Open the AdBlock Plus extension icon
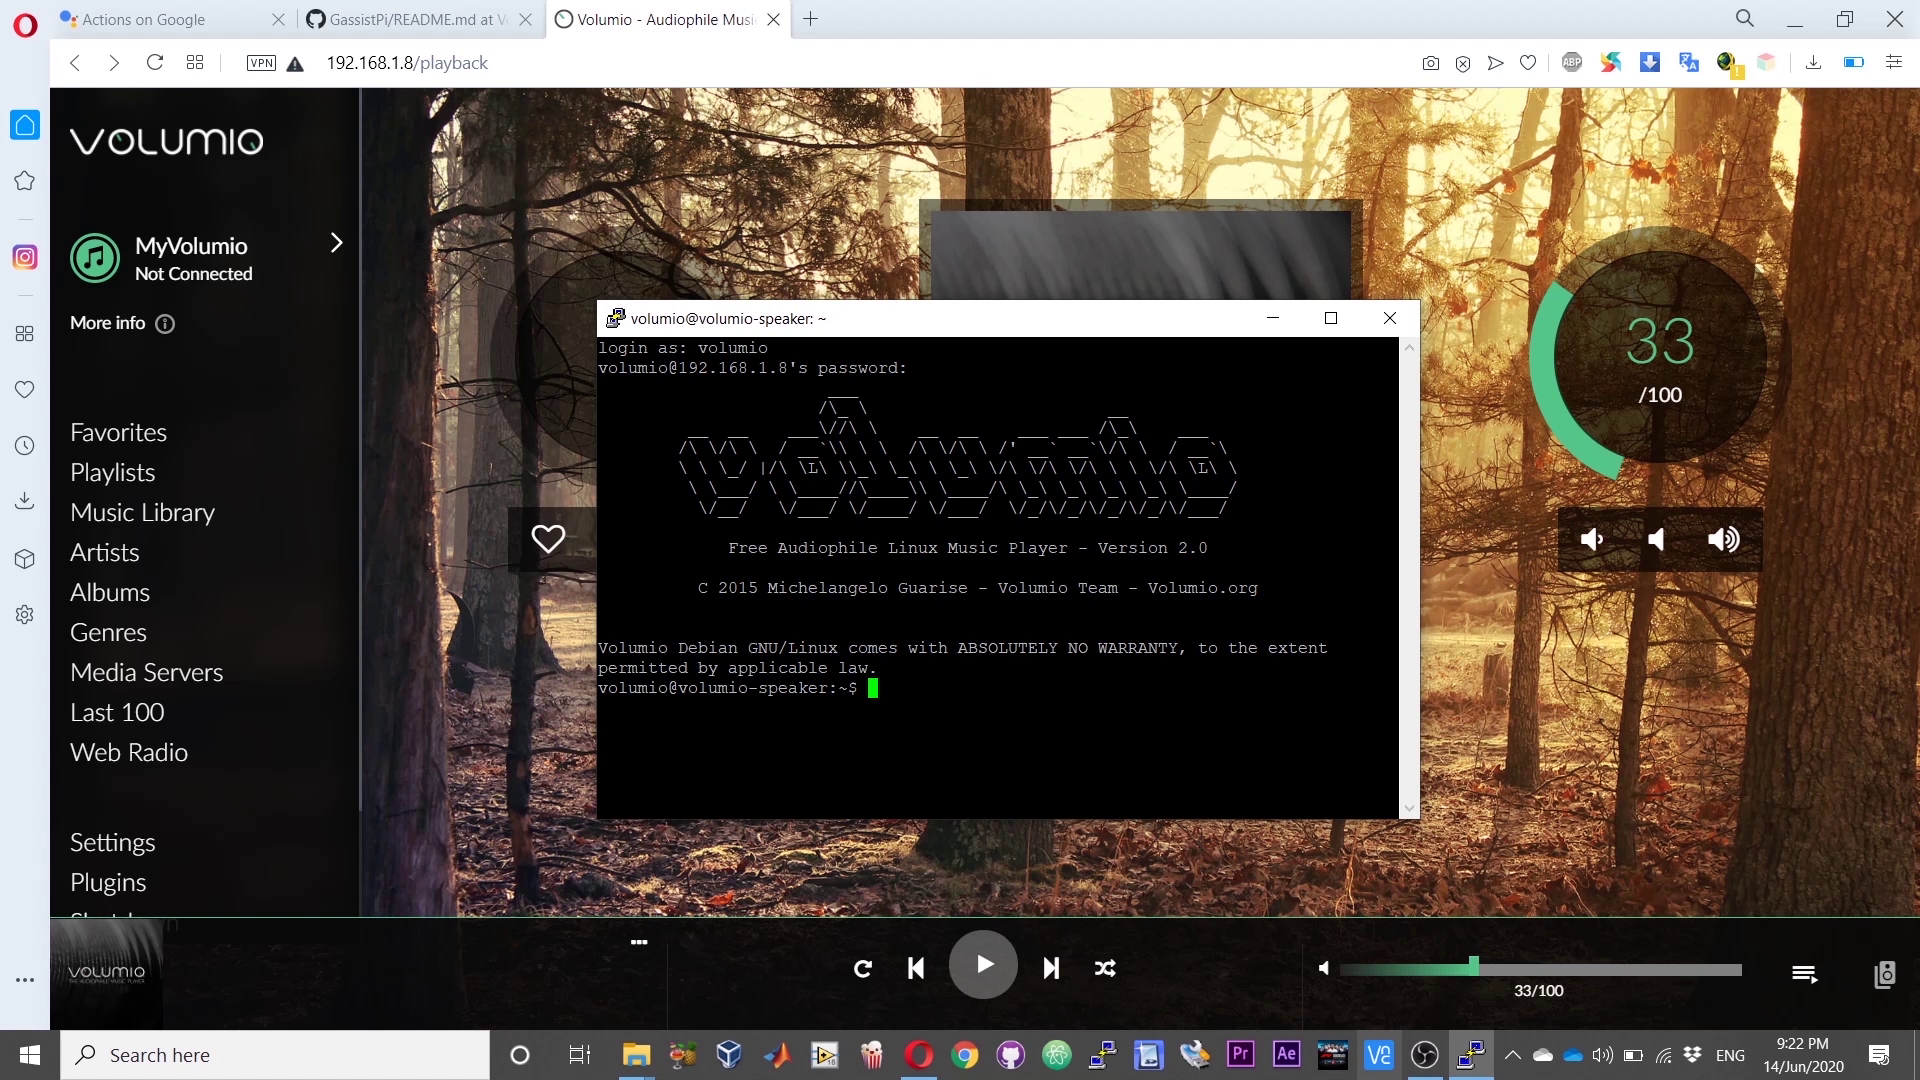Screen dimensions: 1920x1080 tap(1572, 62)
